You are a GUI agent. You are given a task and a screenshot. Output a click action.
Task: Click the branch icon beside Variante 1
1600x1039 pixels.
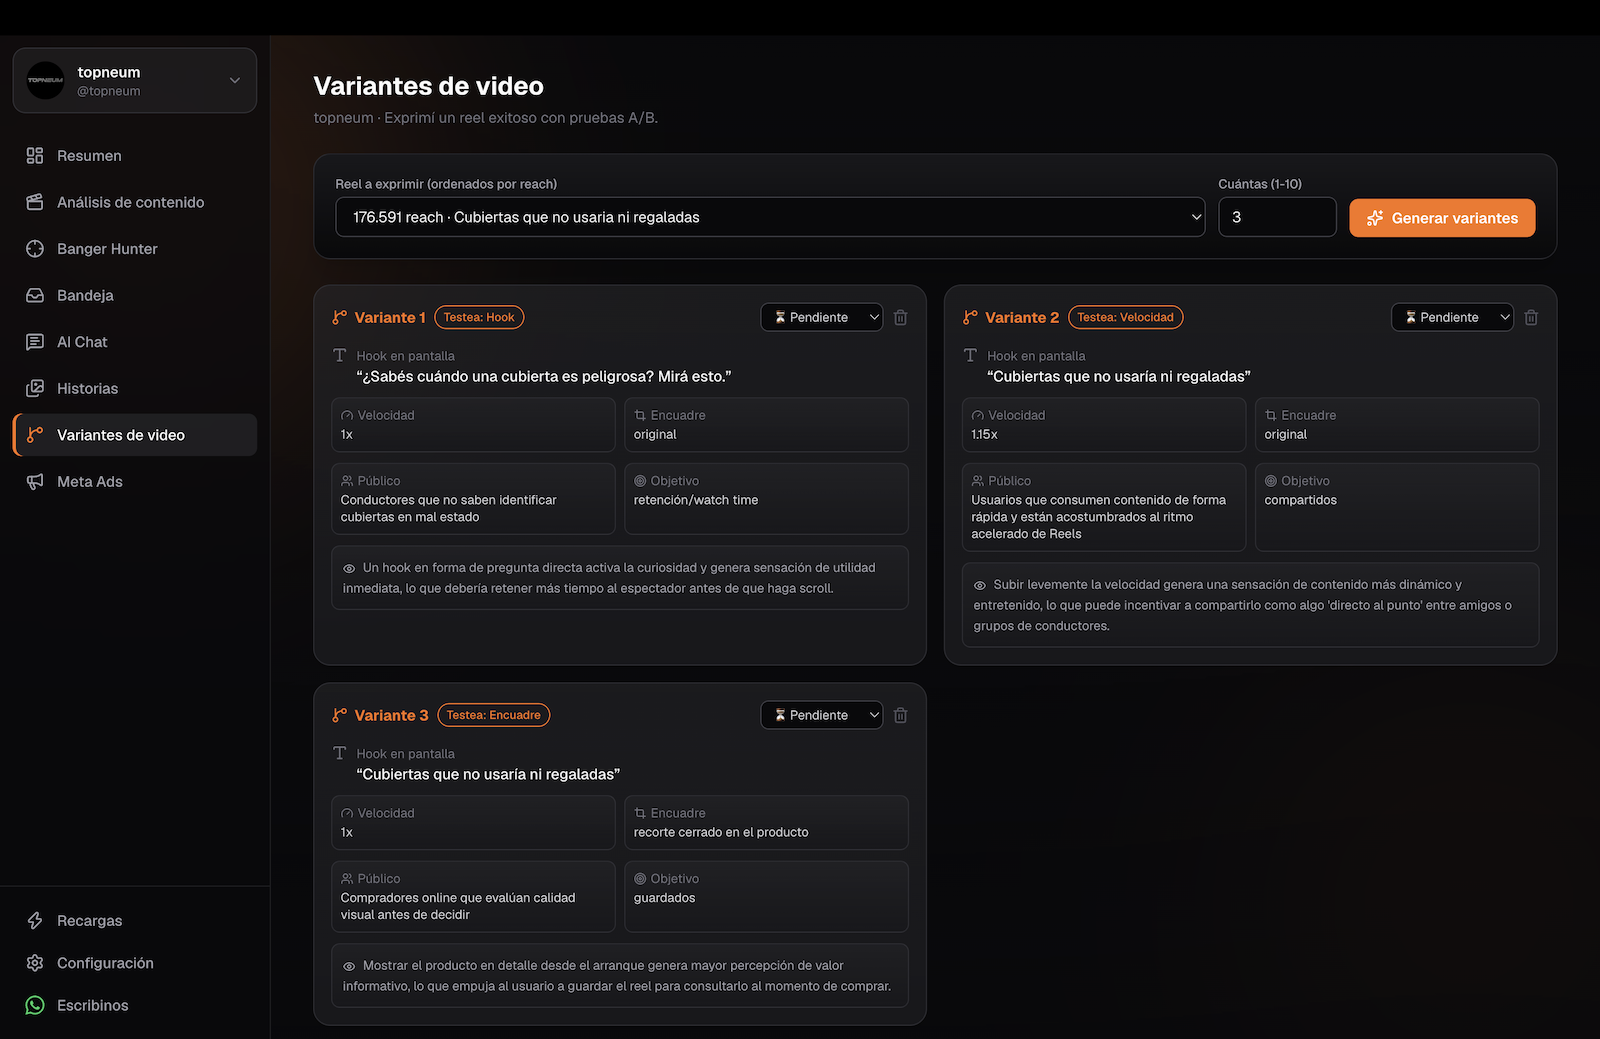click(340, 317)
